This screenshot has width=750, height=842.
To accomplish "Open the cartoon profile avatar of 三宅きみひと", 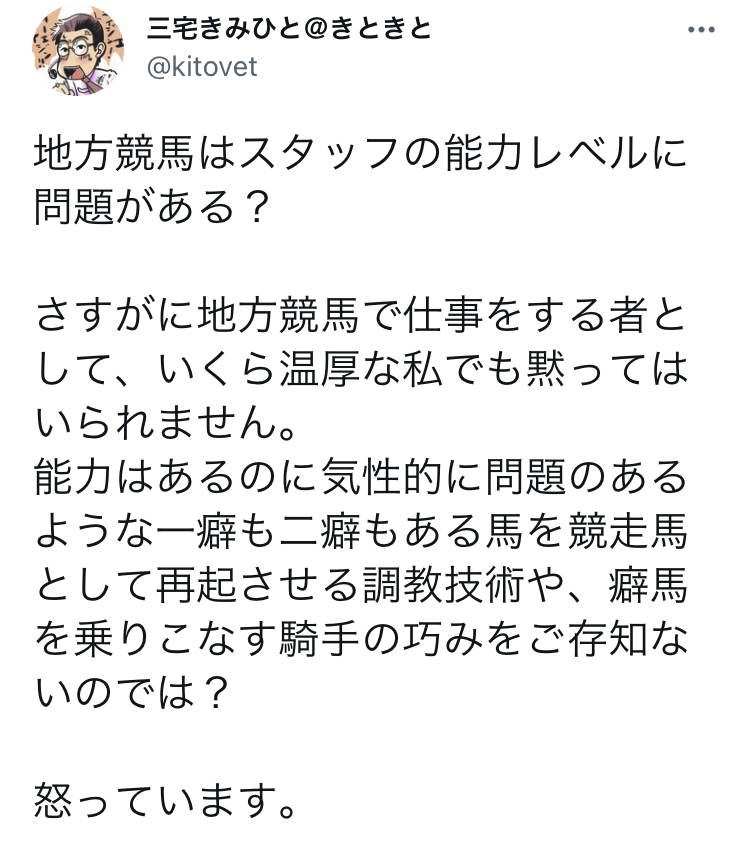I will coord(78,50).
